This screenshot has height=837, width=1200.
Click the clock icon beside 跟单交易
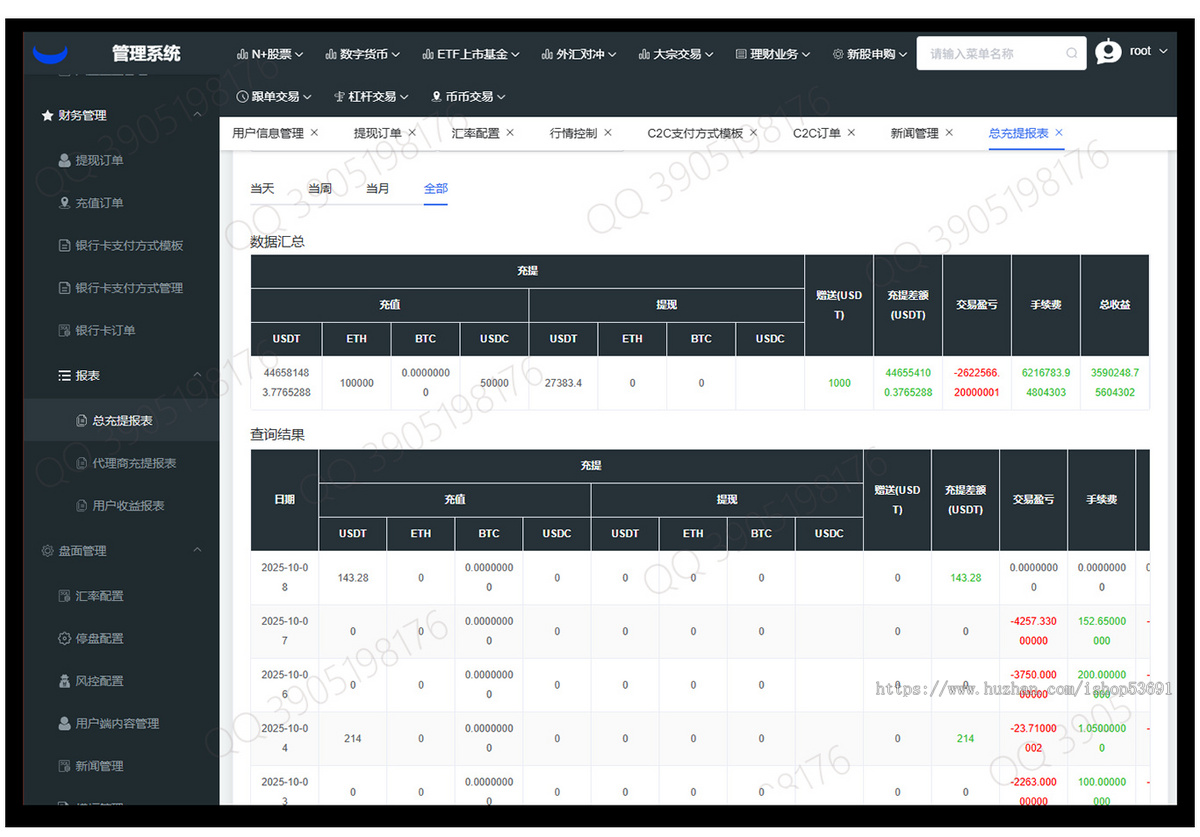[x=242, y=97]
